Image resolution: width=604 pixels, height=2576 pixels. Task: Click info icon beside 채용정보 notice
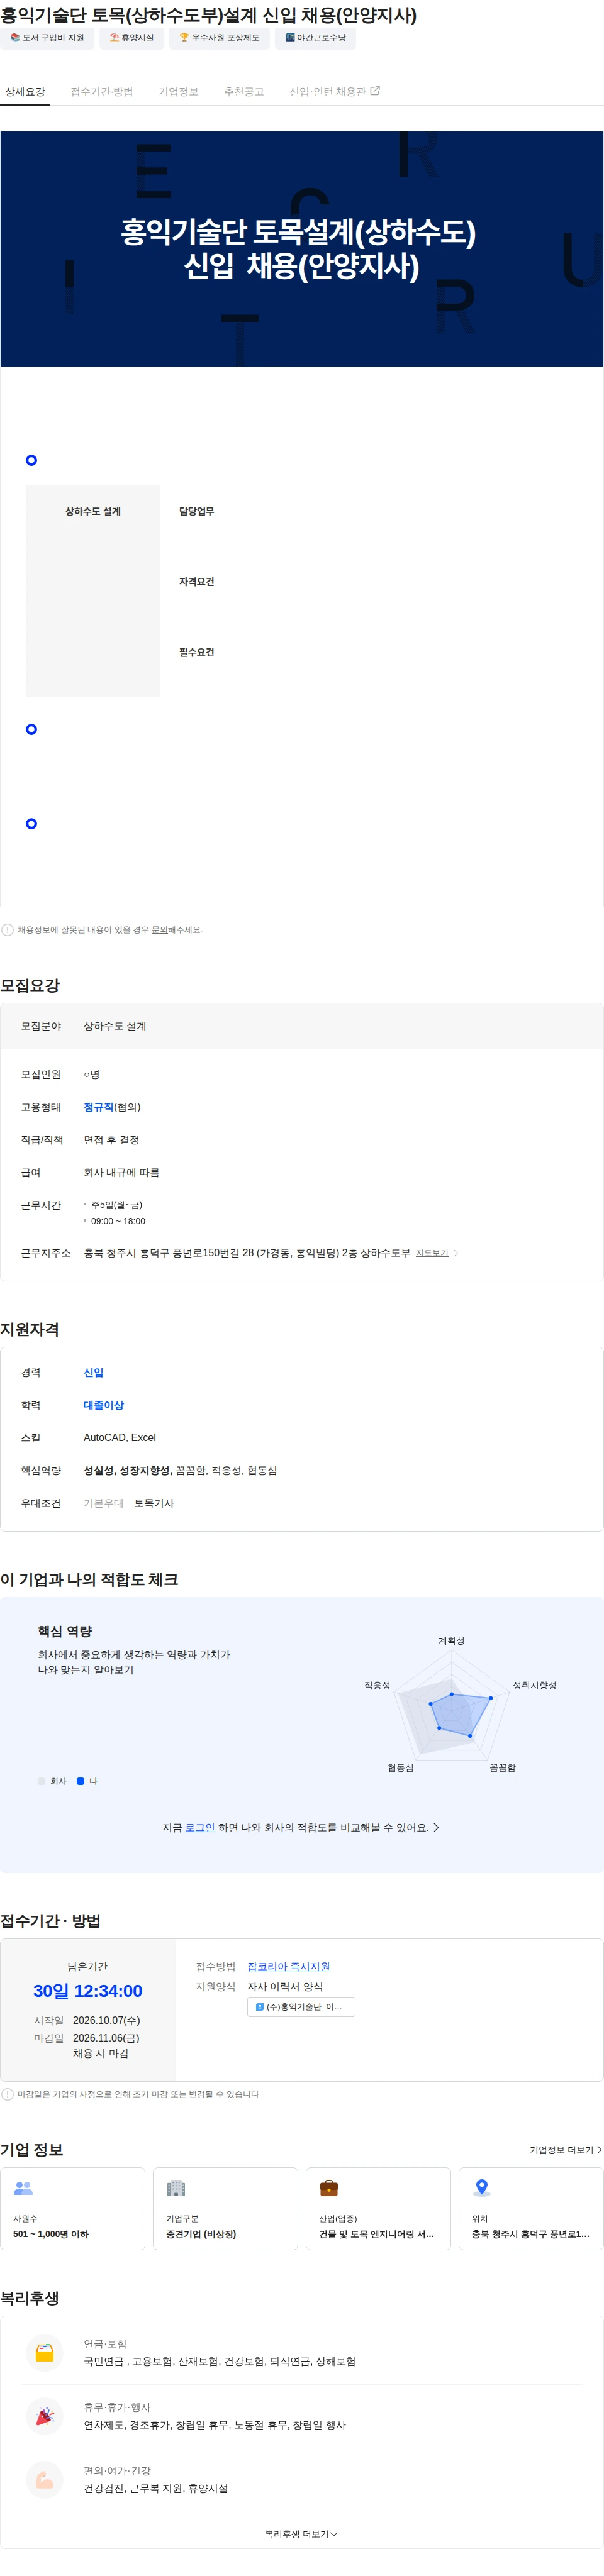tap(8, 929)
